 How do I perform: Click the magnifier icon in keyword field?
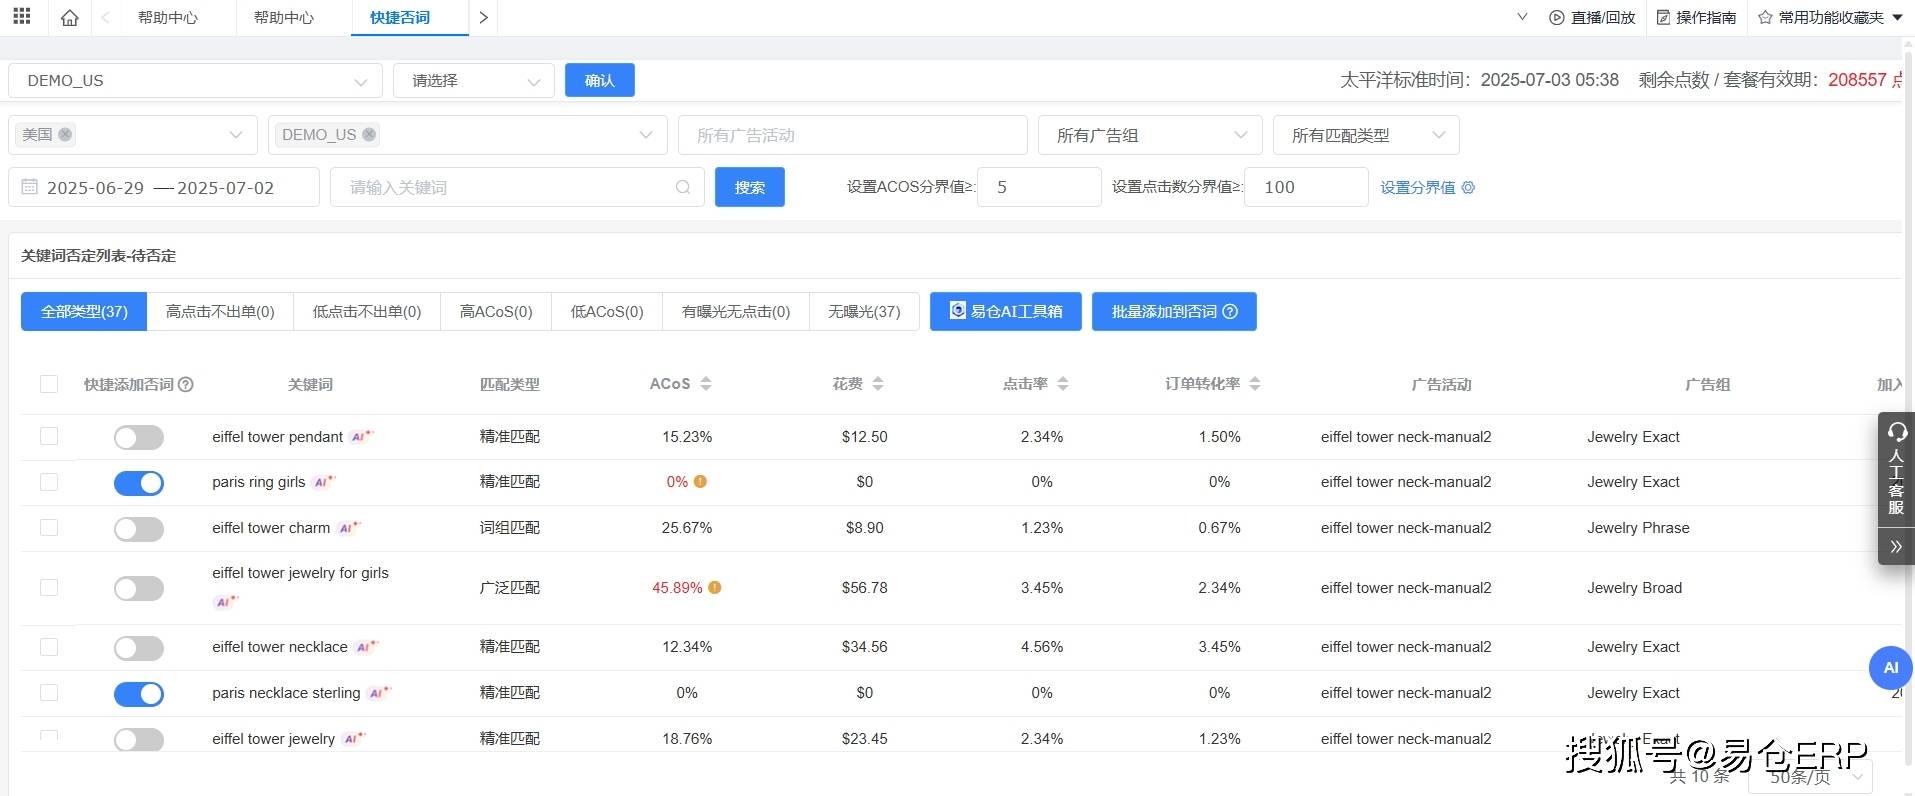(x=683, y=187)
